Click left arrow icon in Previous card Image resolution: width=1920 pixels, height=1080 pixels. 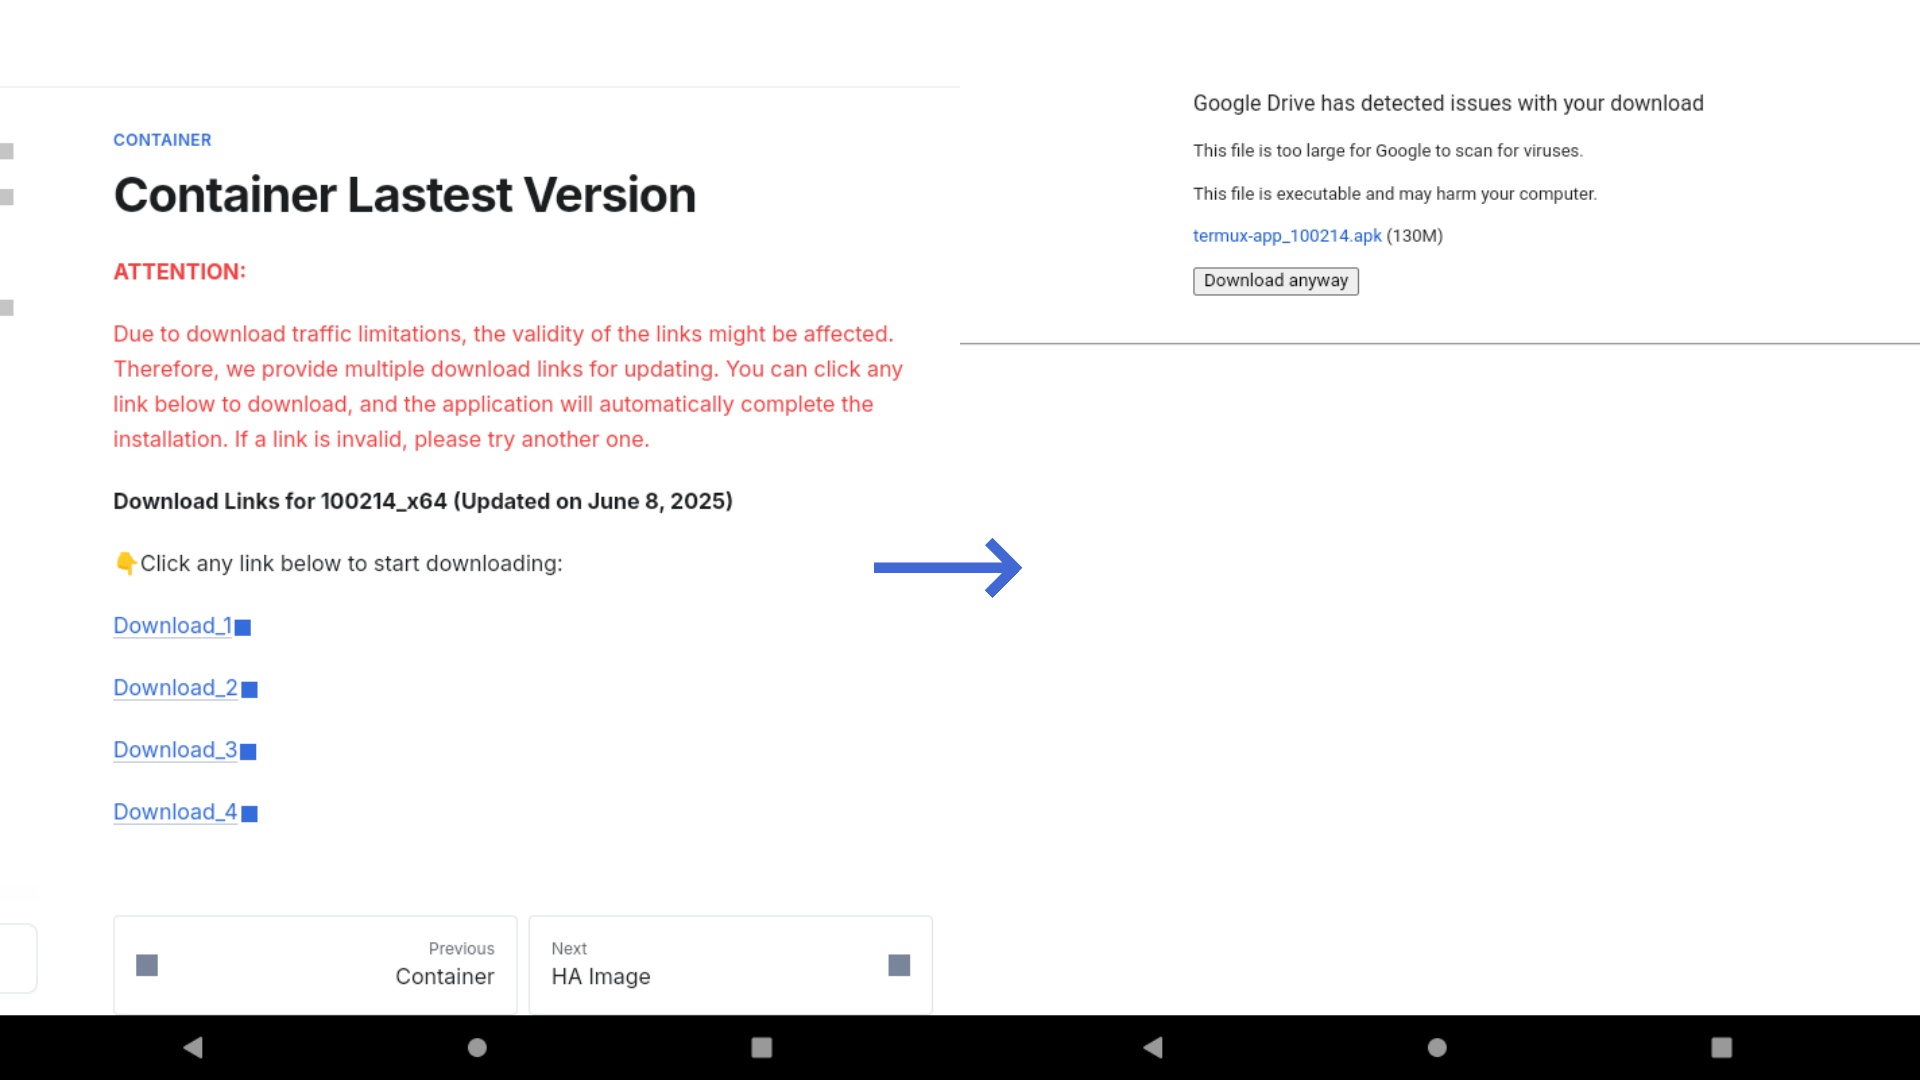point(147,965)
